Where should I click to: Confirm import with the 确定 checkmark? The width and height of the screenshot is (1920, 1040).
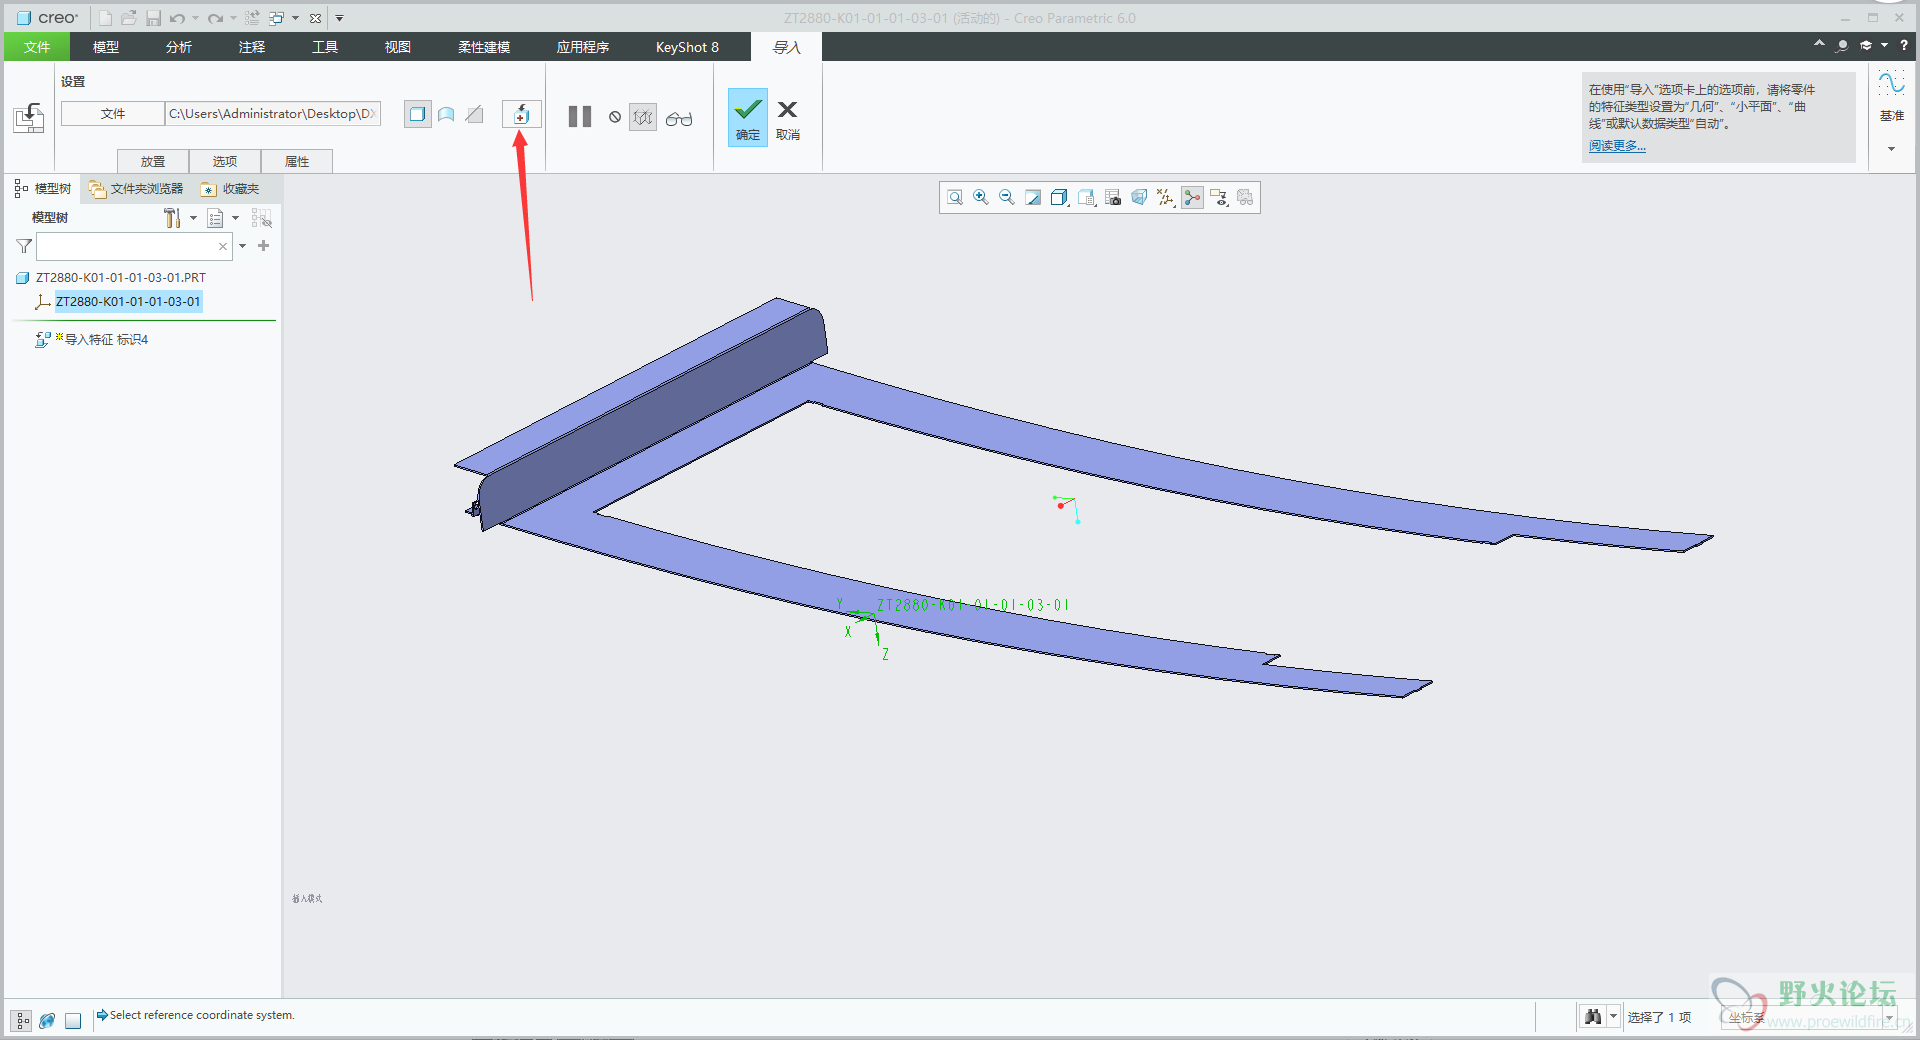click(x=747, y=117)
